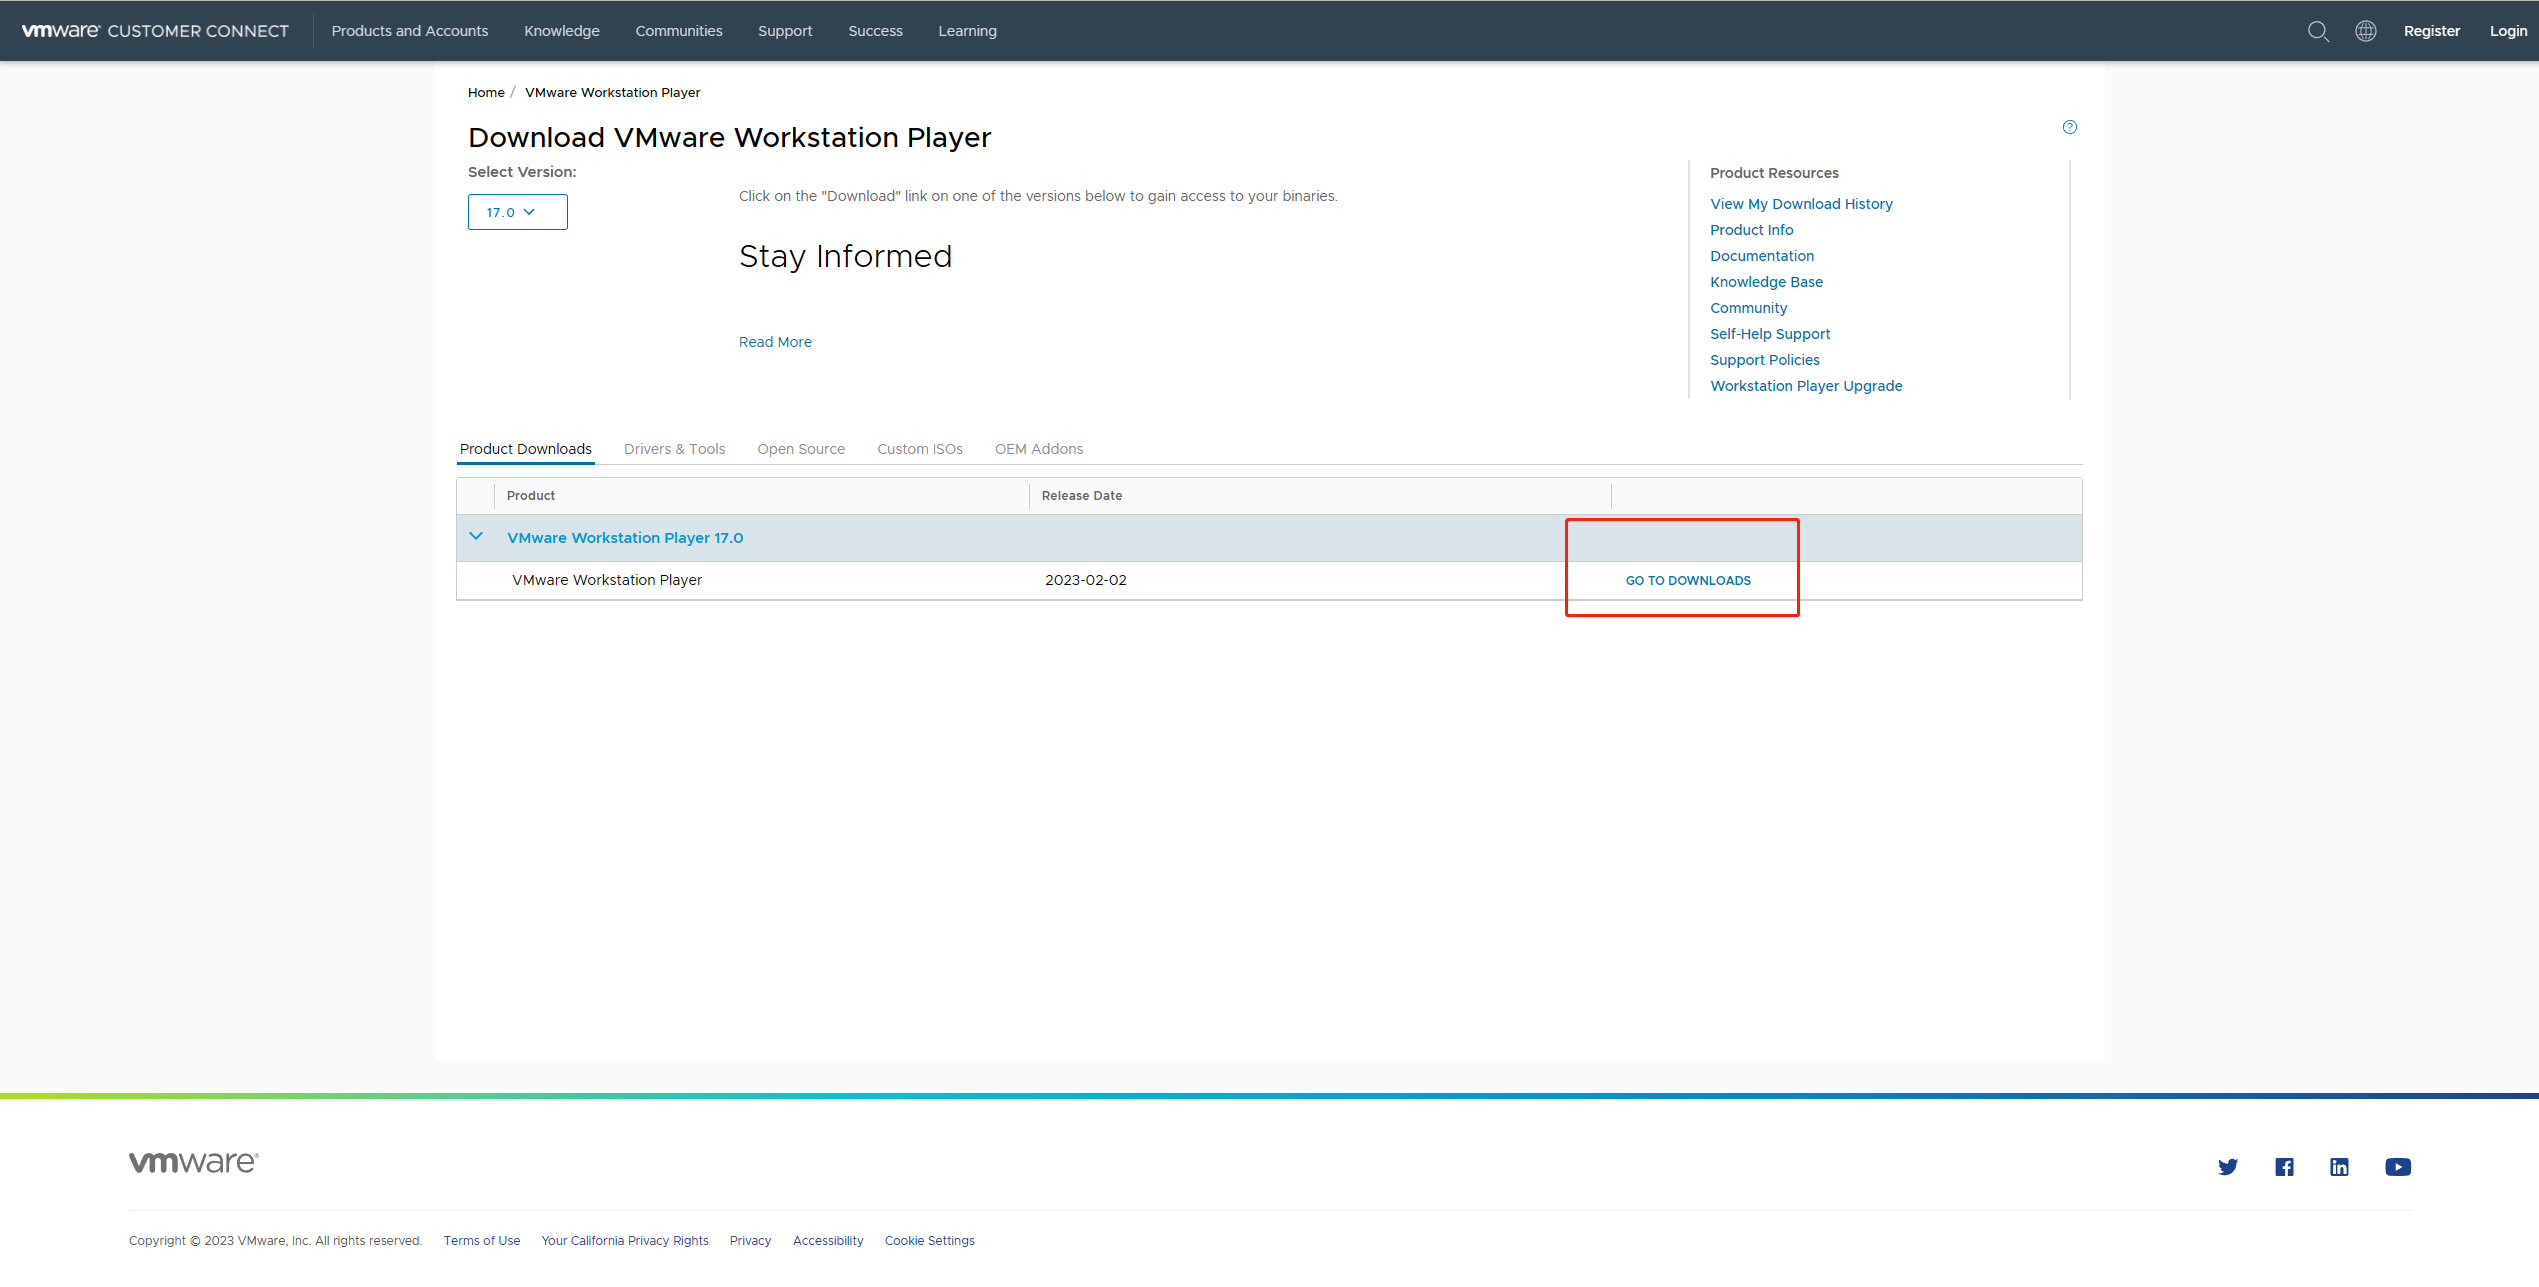Open the Support Policies link

pos(1764,360)
